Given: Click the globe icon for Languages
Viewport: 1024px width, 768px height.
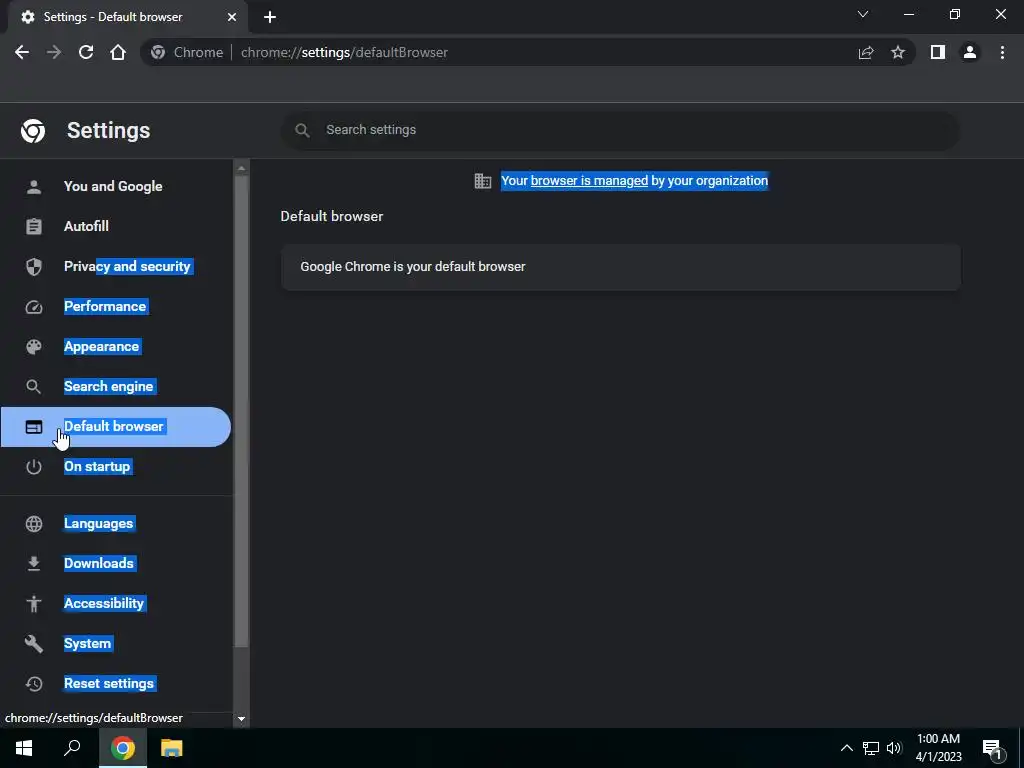Looking at the screenshot, I should tap(34, 524).
